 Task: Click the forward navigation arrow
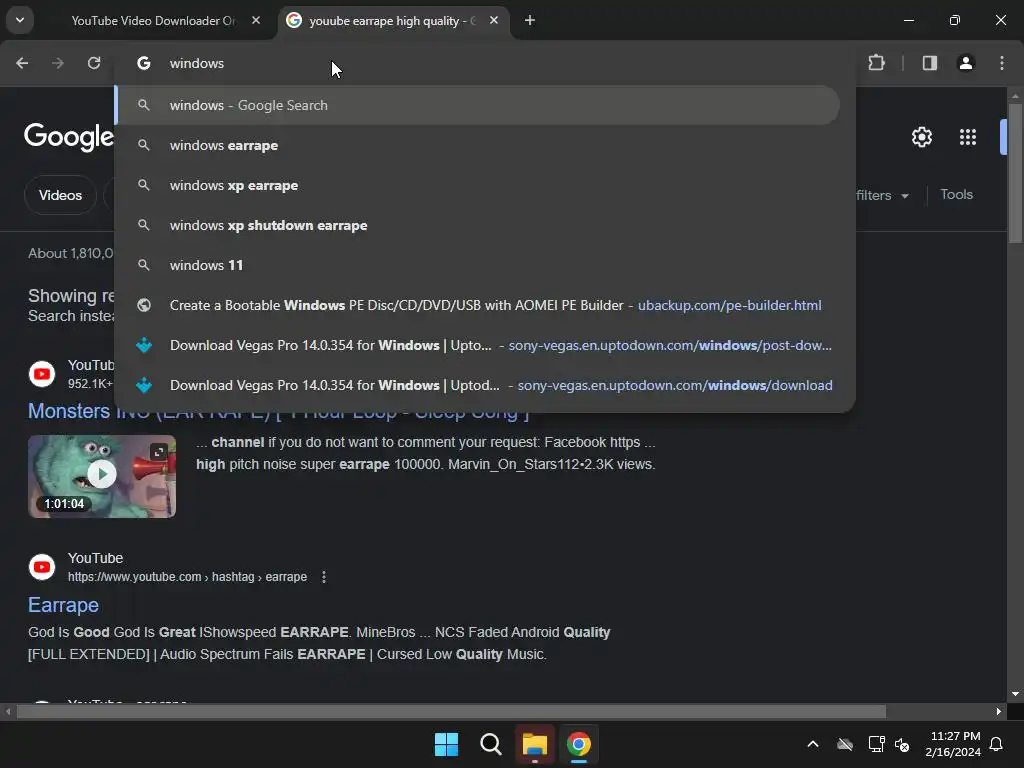coord(58,63)
